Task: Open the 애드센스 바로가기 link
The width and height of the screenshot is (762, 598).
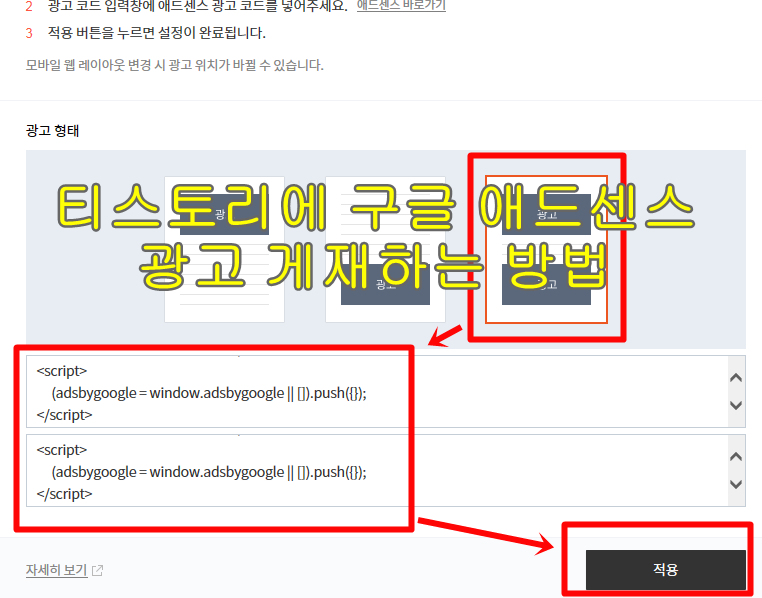Action: (401, 6)
